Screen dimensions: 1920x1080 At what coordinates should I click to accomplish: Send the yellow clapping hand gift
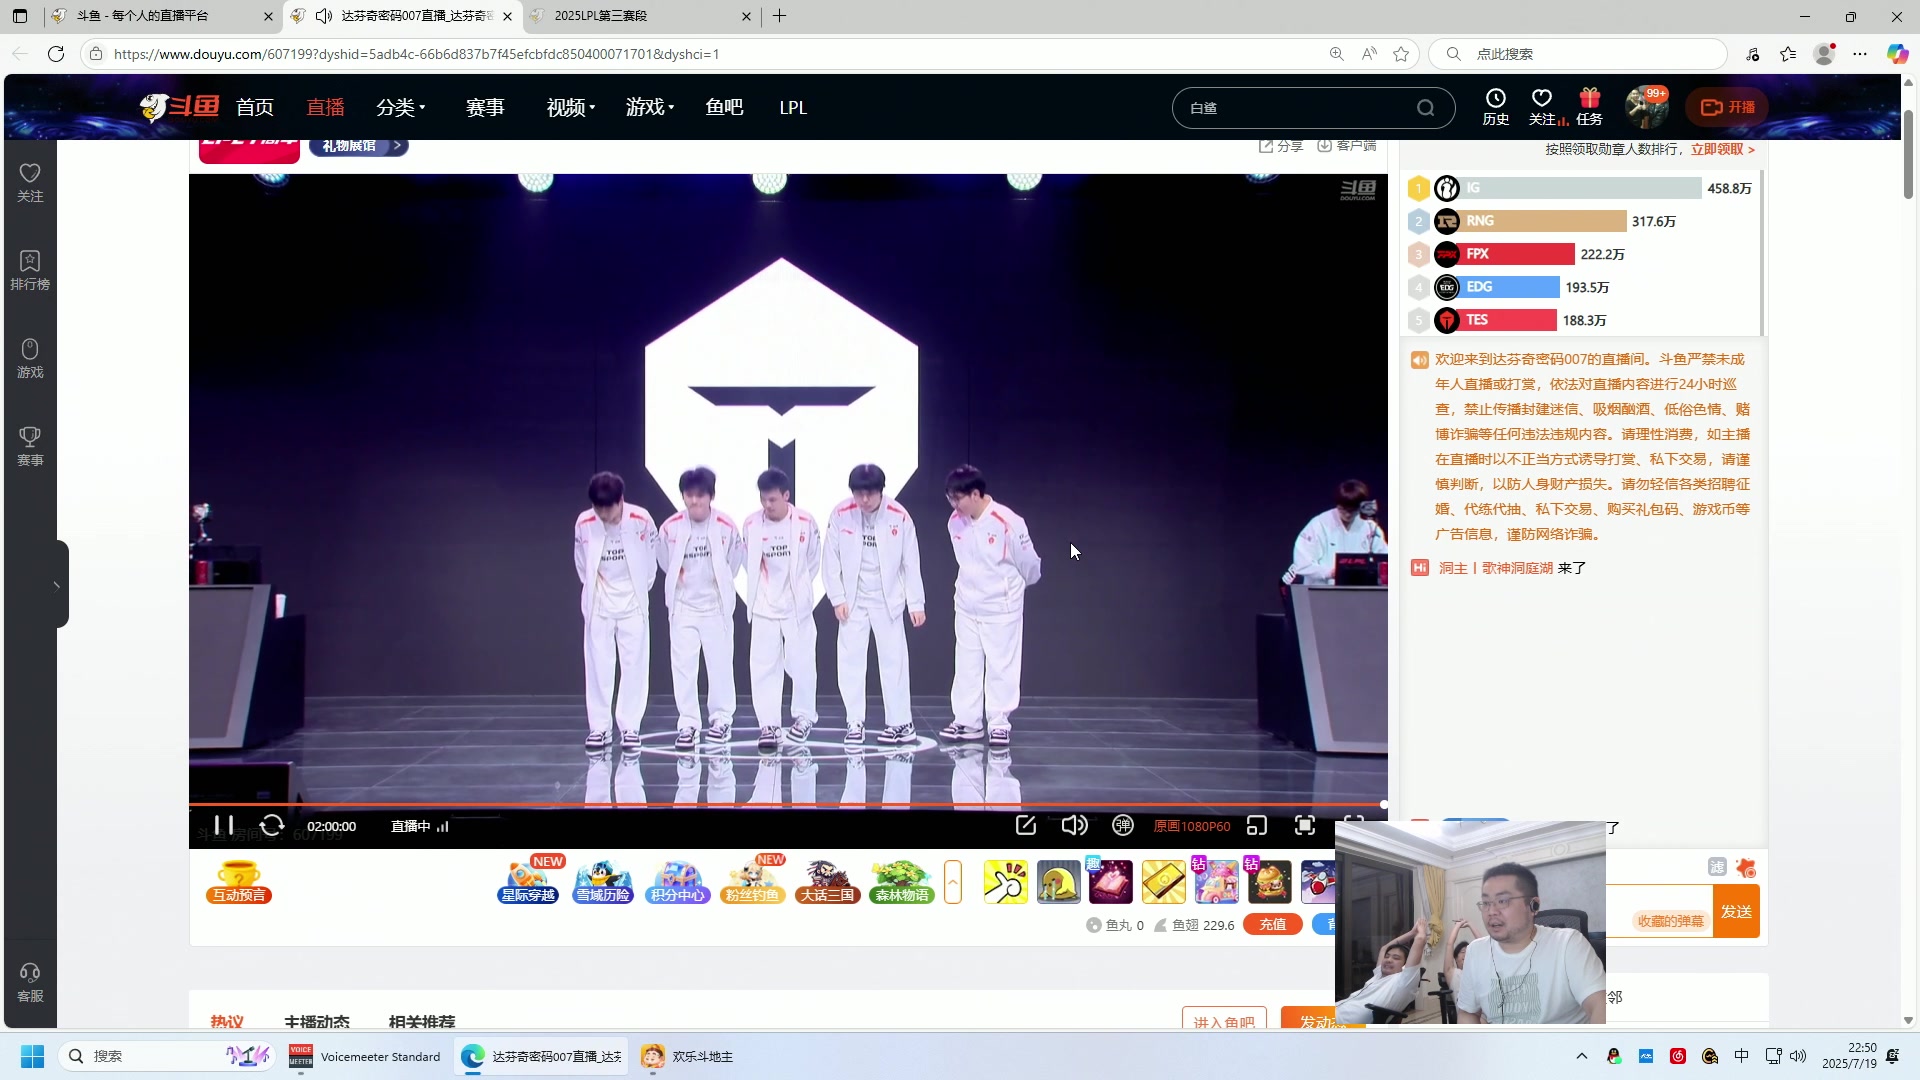point(1006,882)
